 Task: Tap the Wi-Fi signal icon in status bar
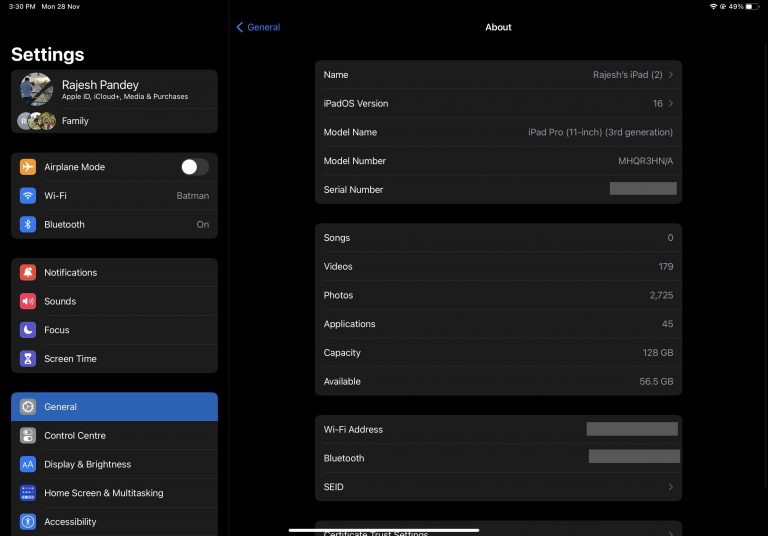click(713, 6)
